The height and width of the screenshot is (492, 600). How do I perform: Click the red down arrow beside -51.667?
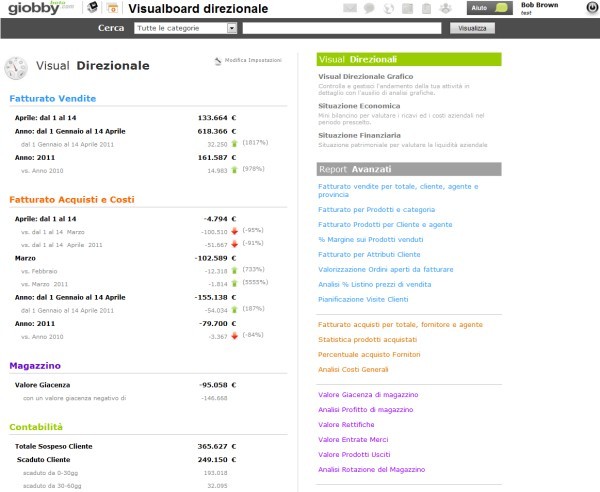tap(234, 244)
